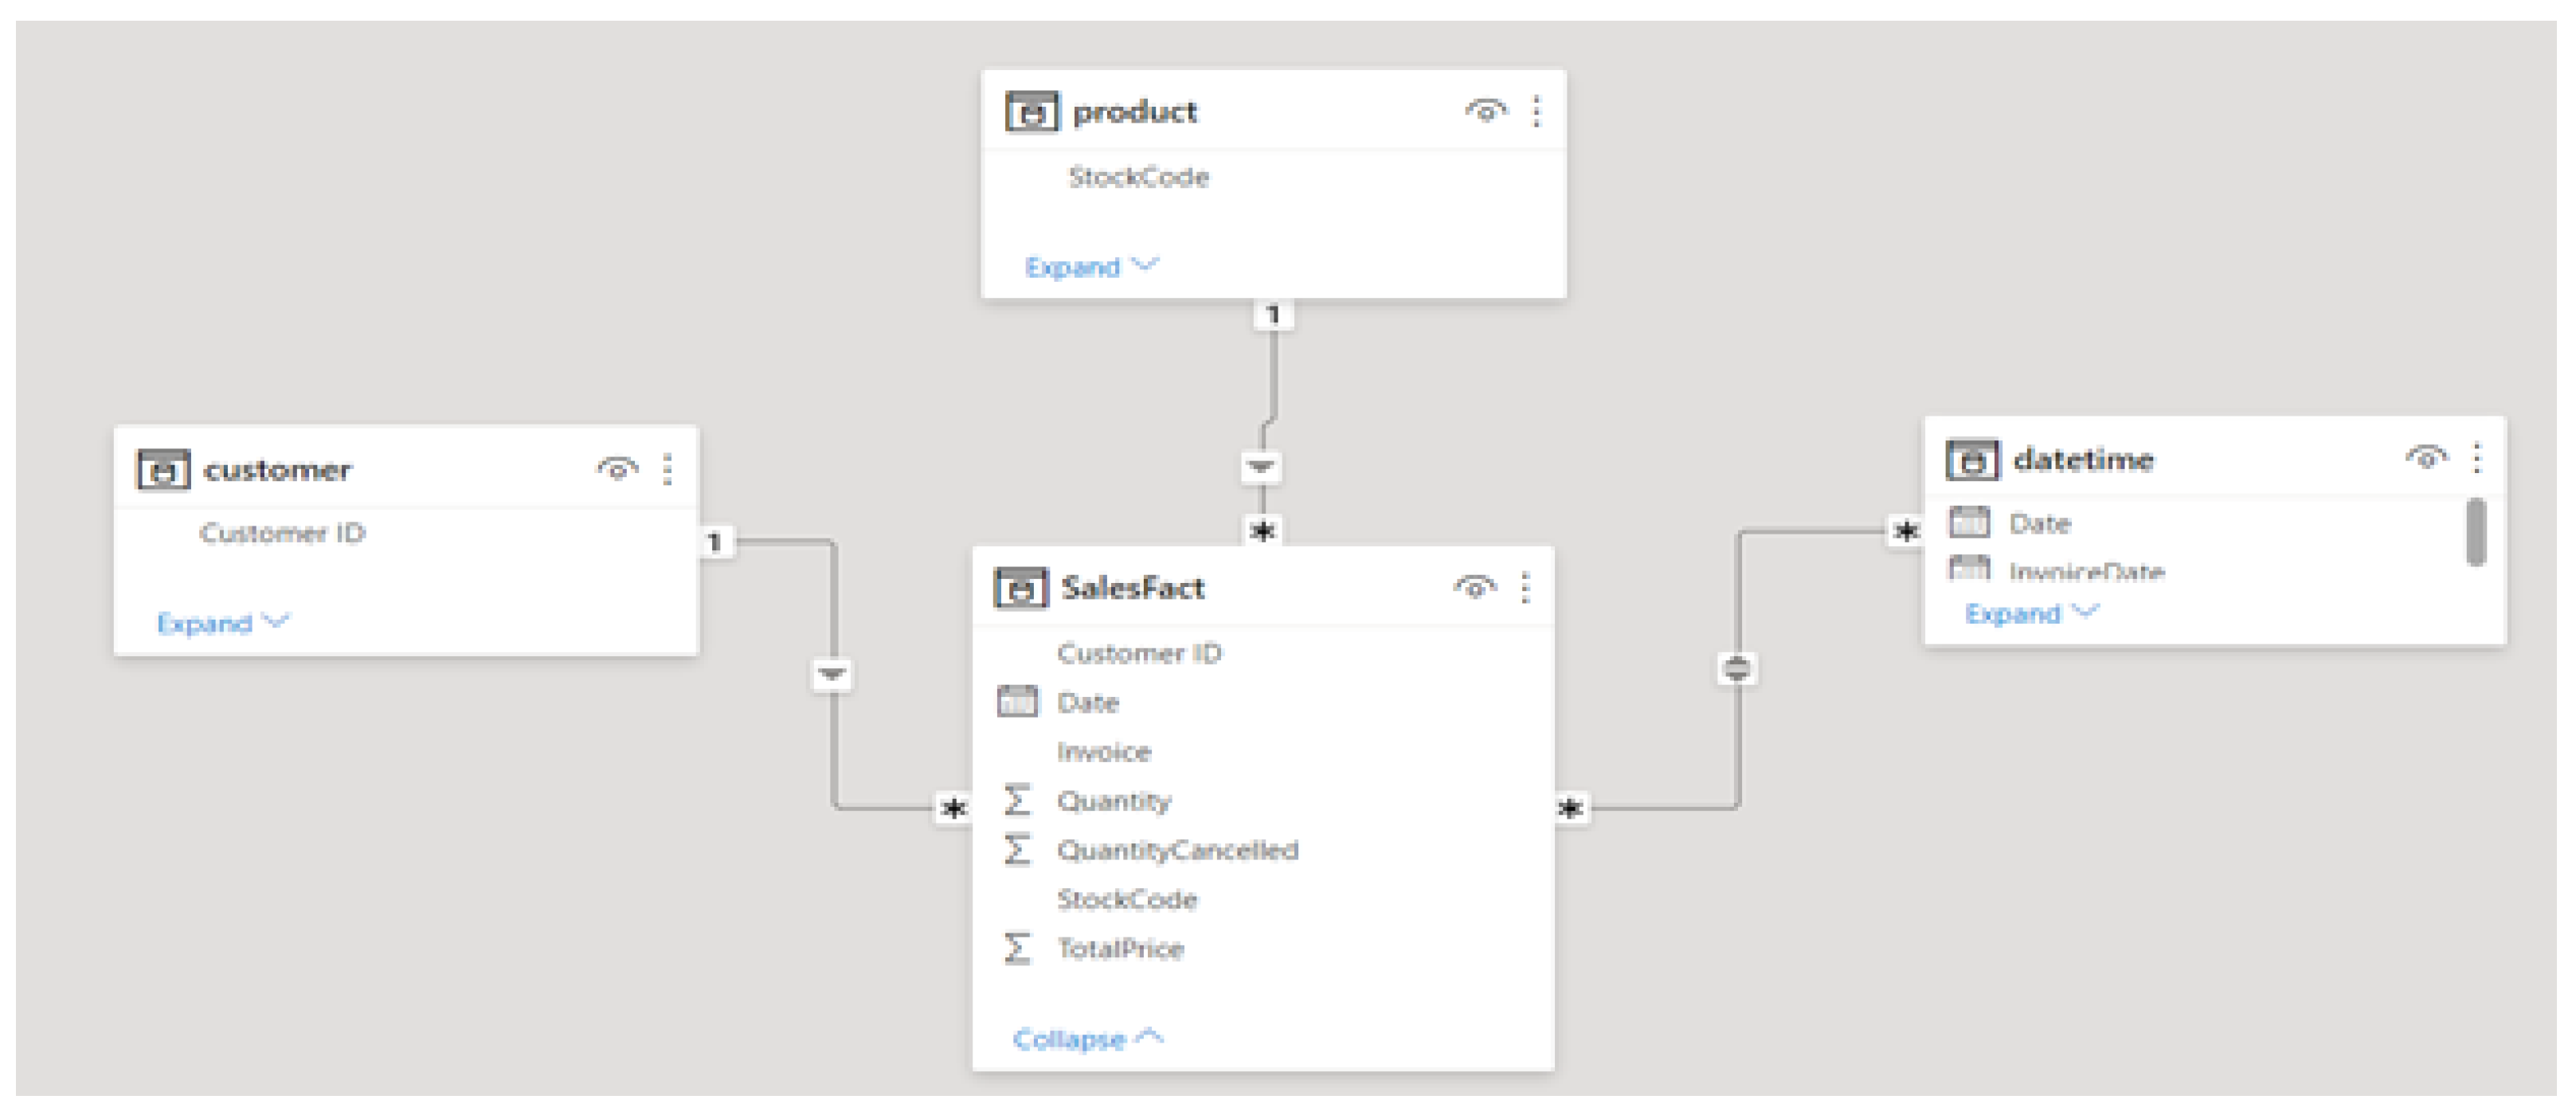2576x1119 pixels.
Task: Expand the product table fields
Action: [1090, 267]
